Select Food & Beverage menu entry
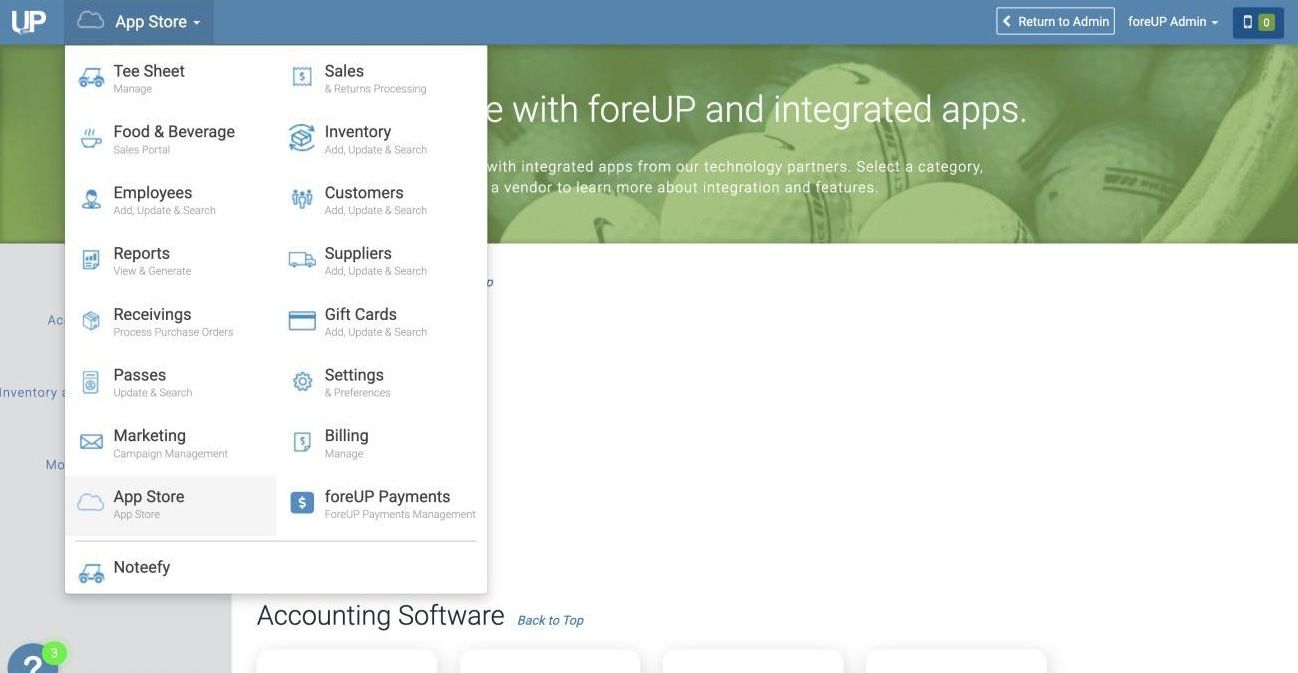This screenshot has width=1298, height=673. [x=170, y=139]
